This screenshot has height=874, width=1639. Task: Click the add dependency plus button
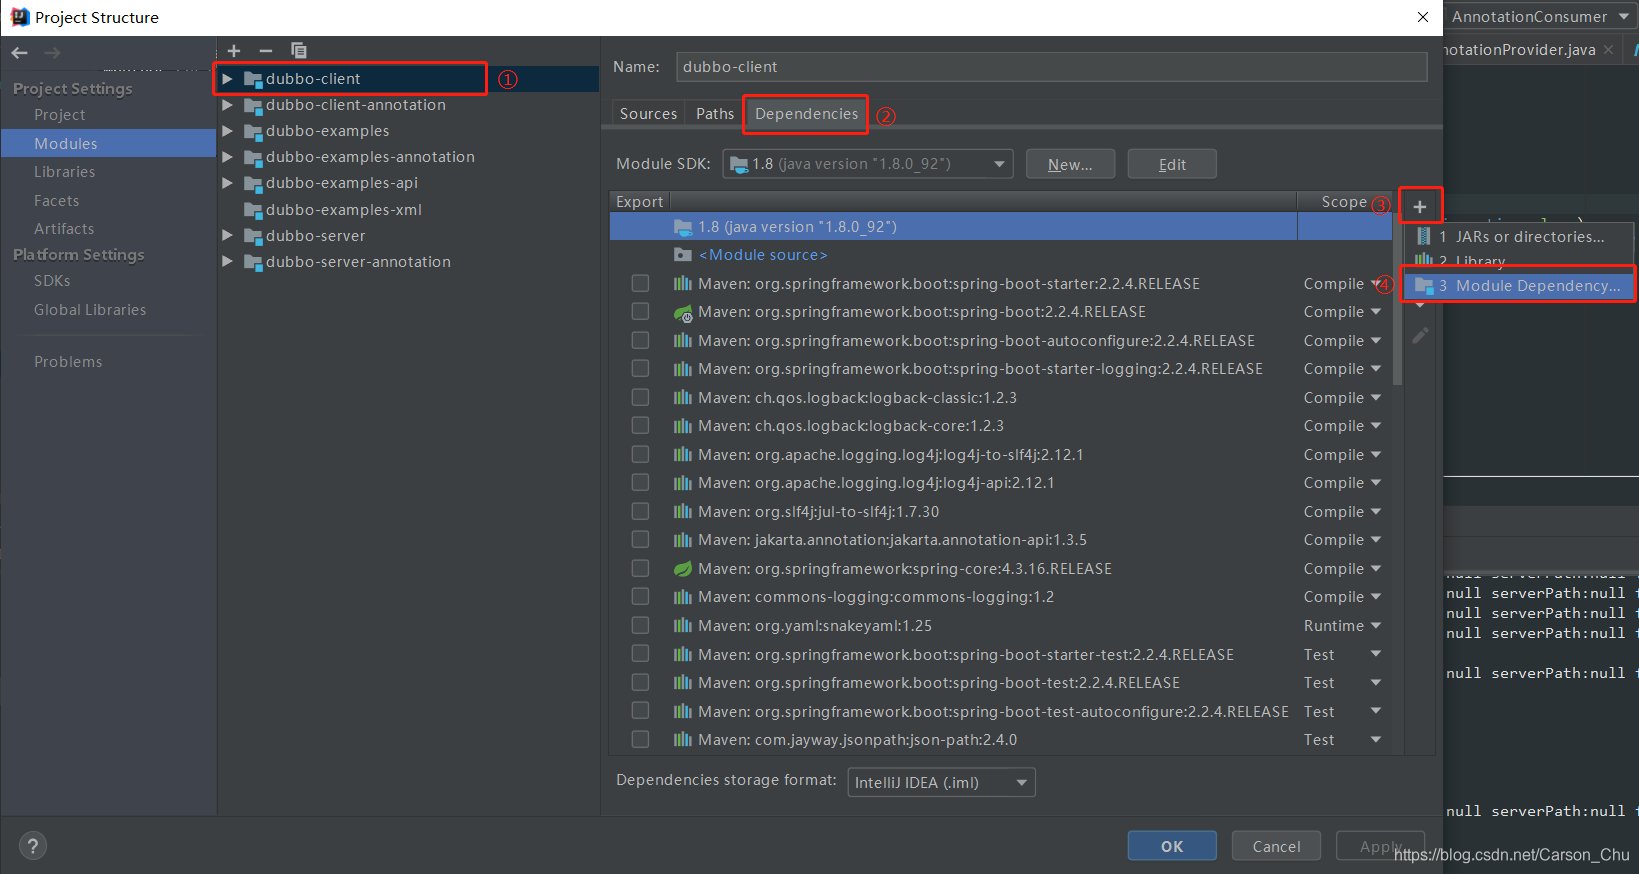coord(1419,207)
